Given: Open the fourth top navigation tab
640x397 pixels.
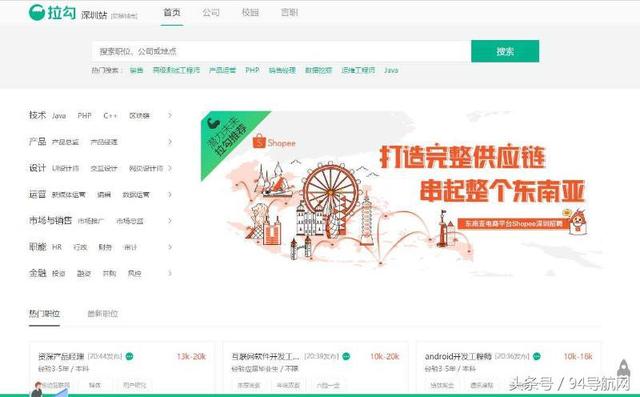Looking at the screenshot, I should tap(289, 13).
